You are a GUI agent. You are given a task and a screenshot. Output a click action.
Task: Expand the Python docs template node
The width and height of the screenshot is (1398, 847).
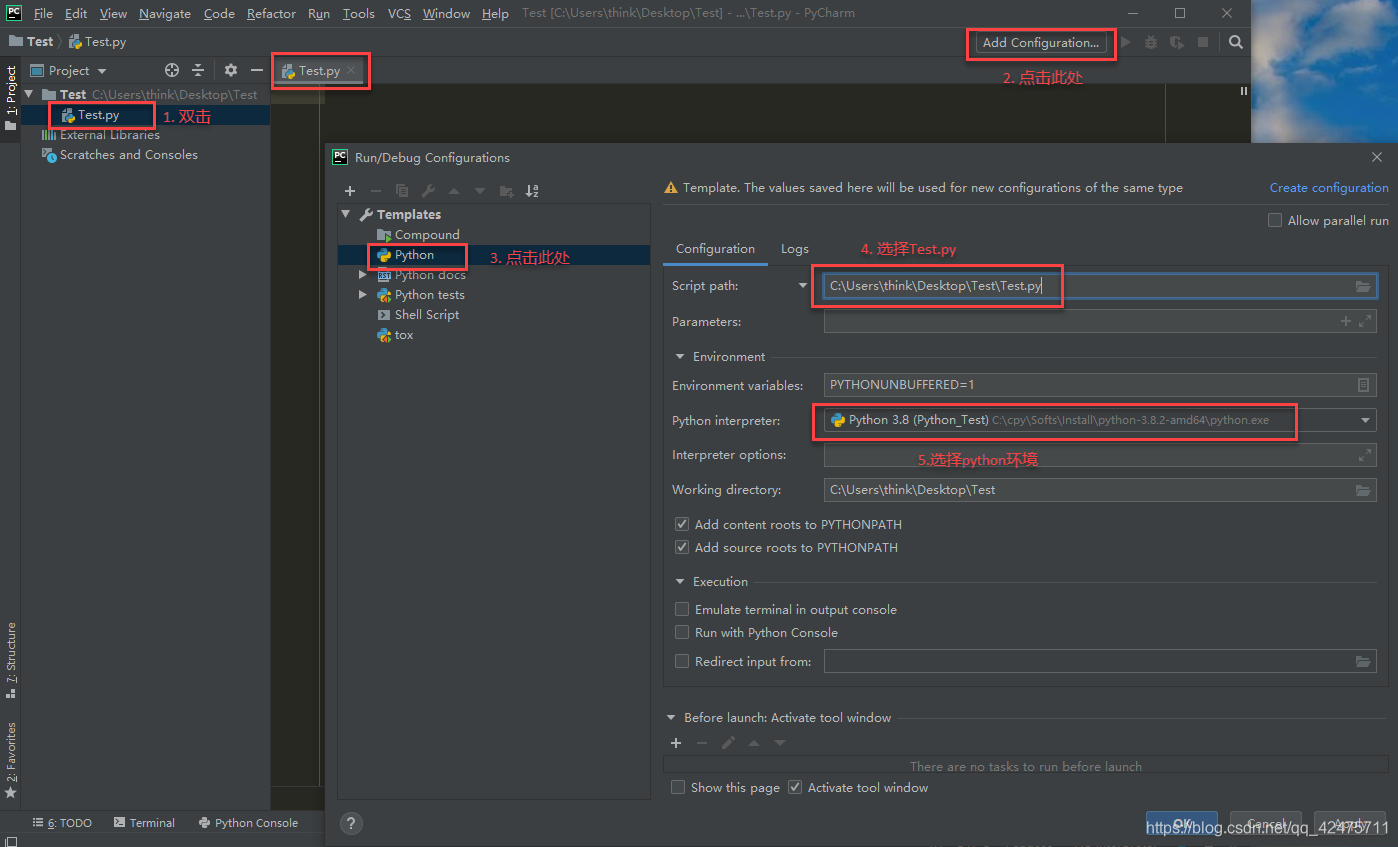[x=363, y=274]
